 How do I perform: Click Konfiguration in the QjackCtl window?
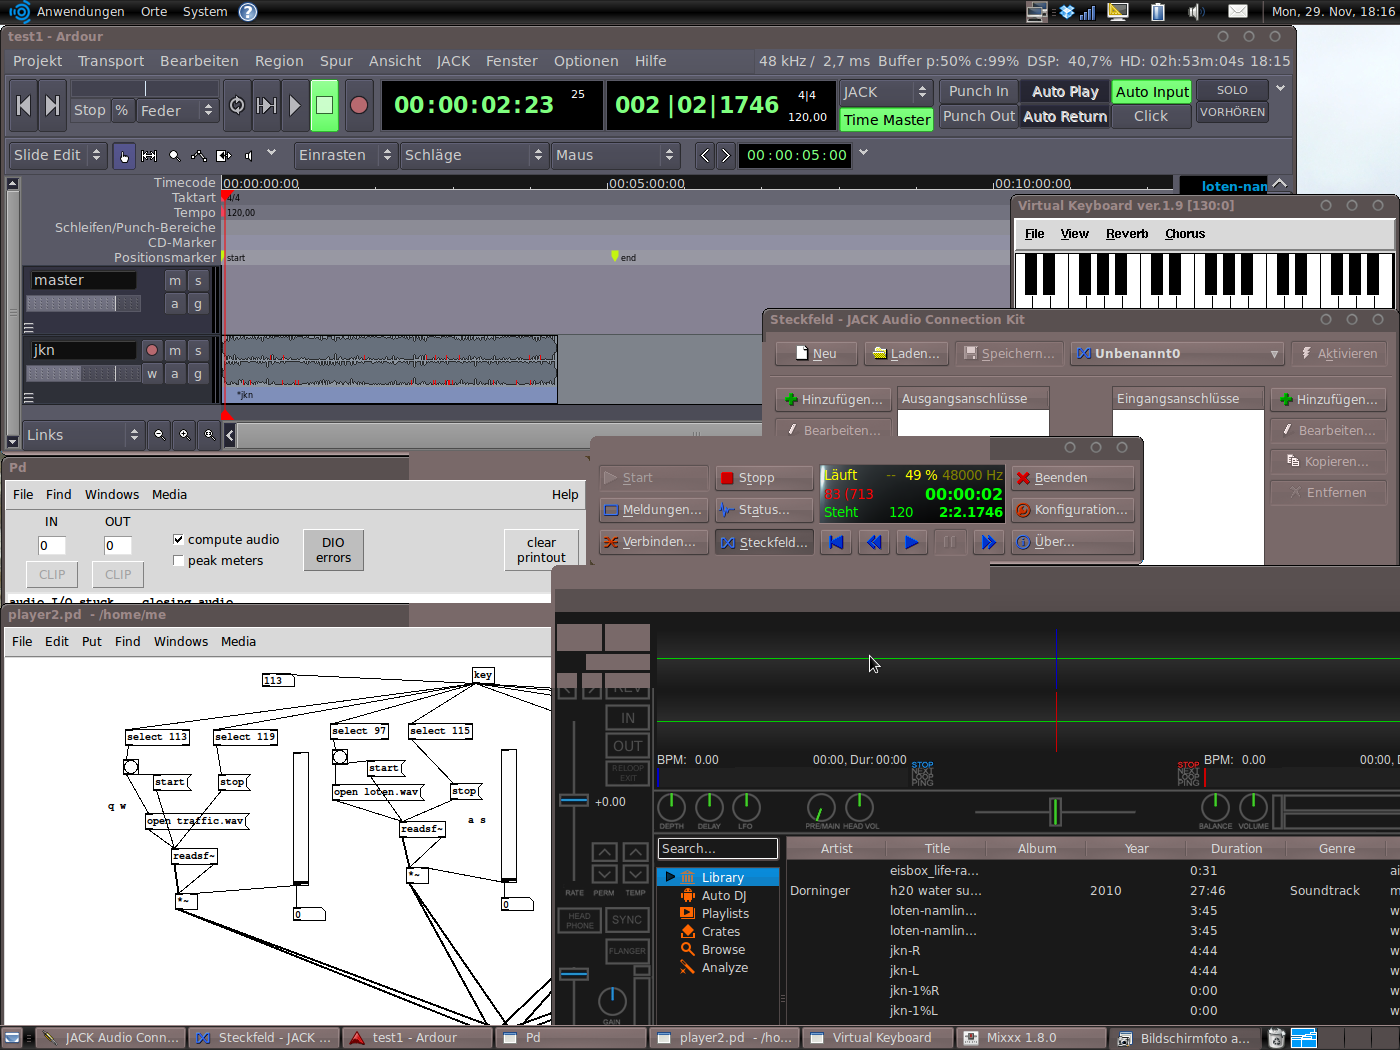[x=1073, y=510]
